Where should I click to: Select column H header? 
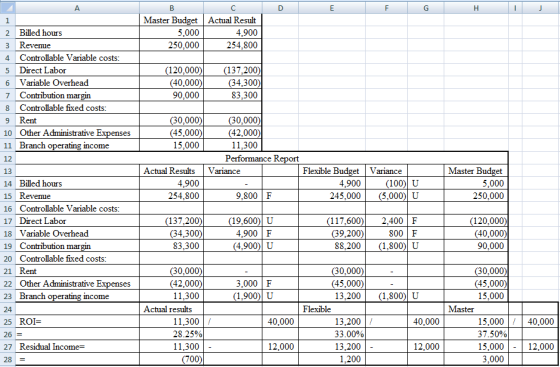click(476, 7)
